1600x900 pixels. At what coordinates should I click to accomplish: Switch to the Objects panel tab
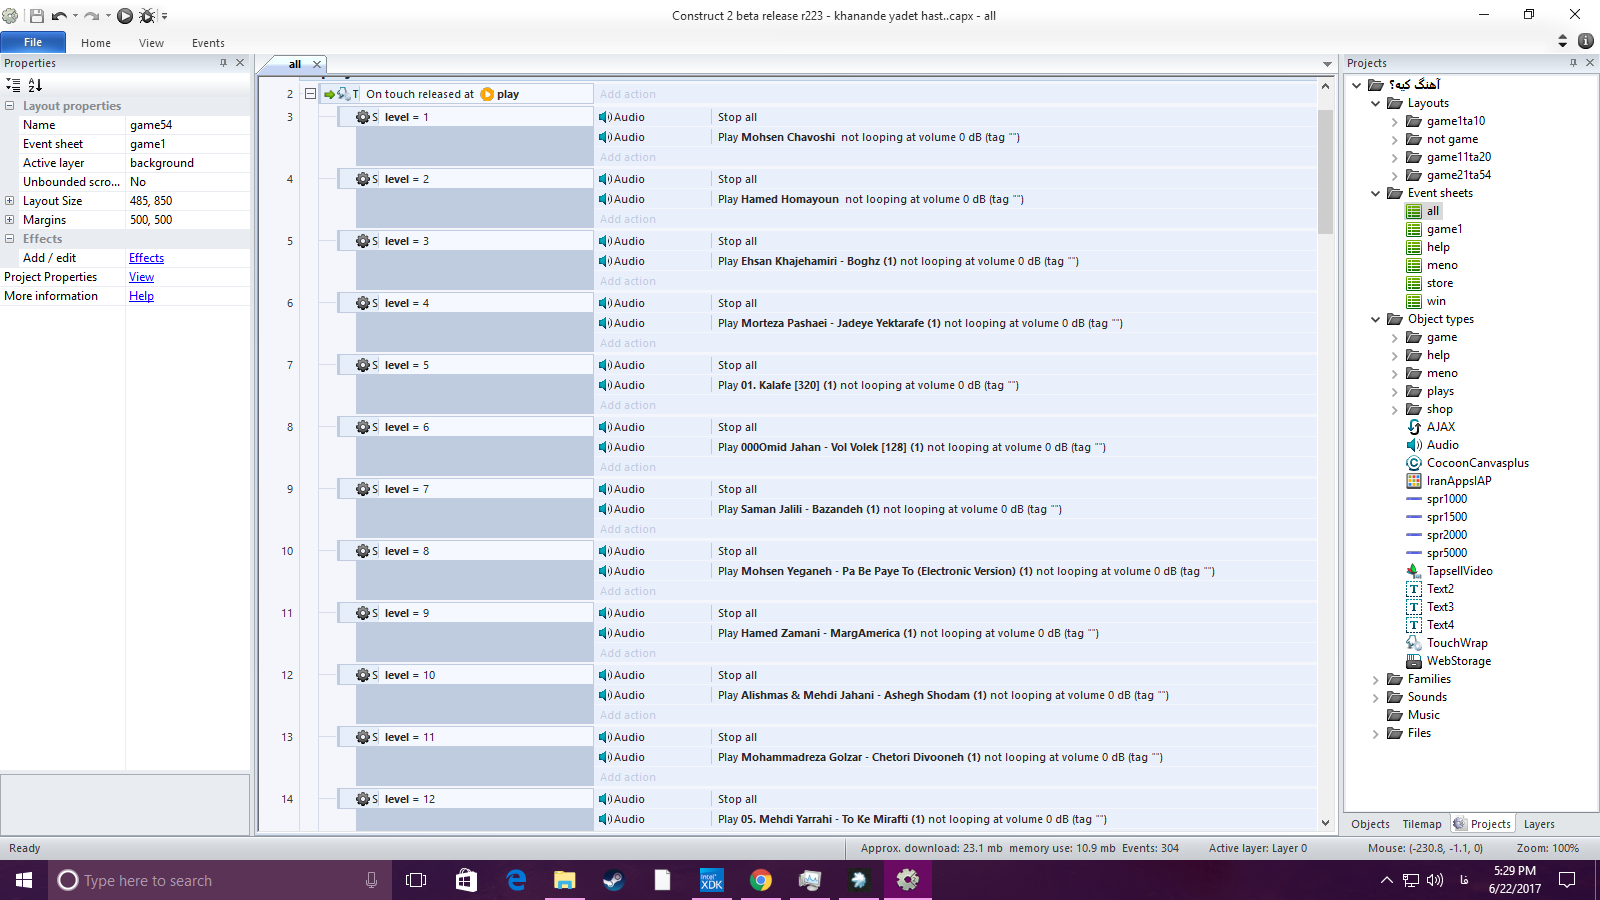coord(1370,824)
